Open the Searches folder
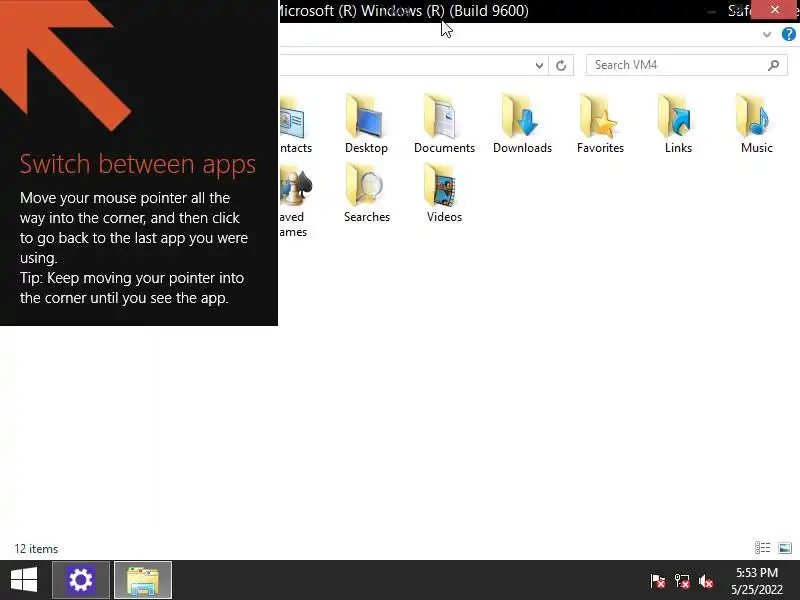The width and height of the screenshot is (800, 600). (366, 193)
